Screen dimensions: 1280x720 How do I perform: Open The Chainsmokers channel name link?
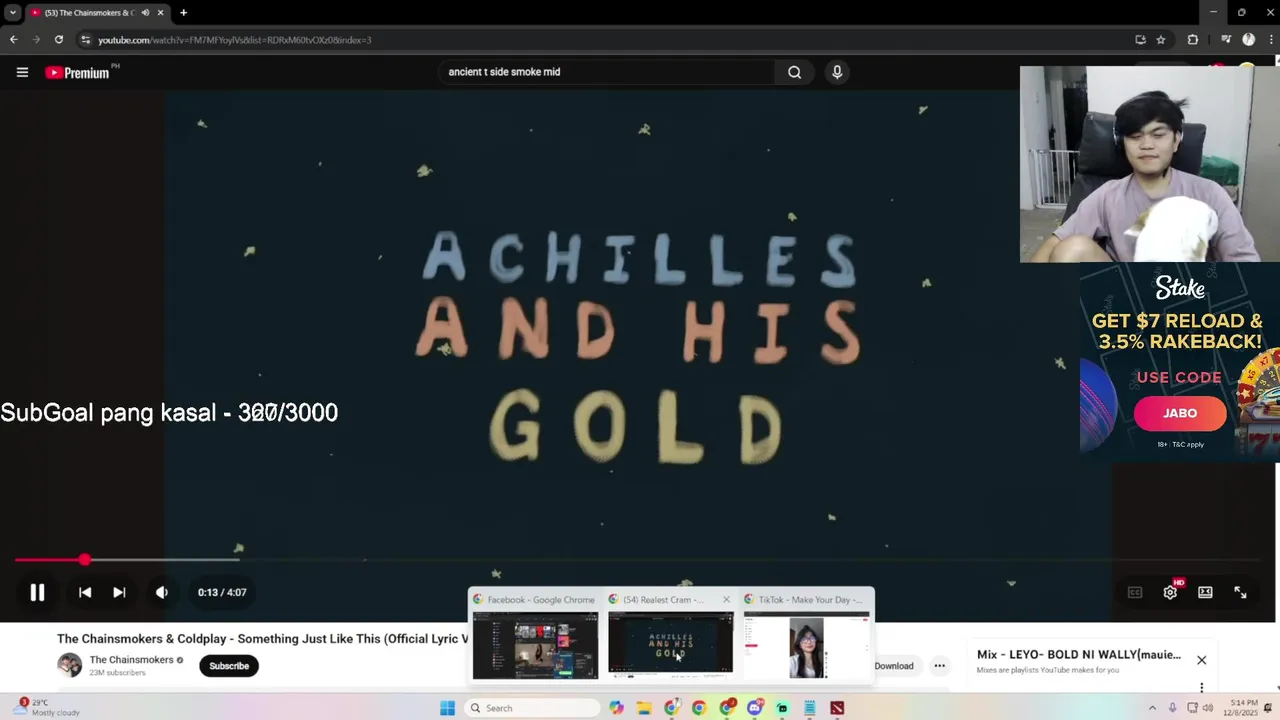[131, 660]
